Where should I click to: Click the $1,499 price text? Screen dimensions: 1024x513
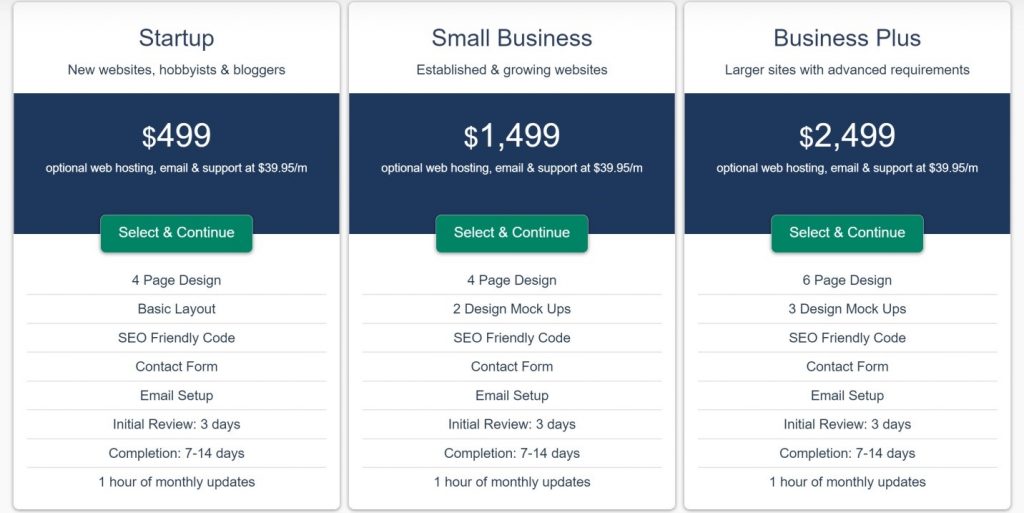(x=512, y=136)
